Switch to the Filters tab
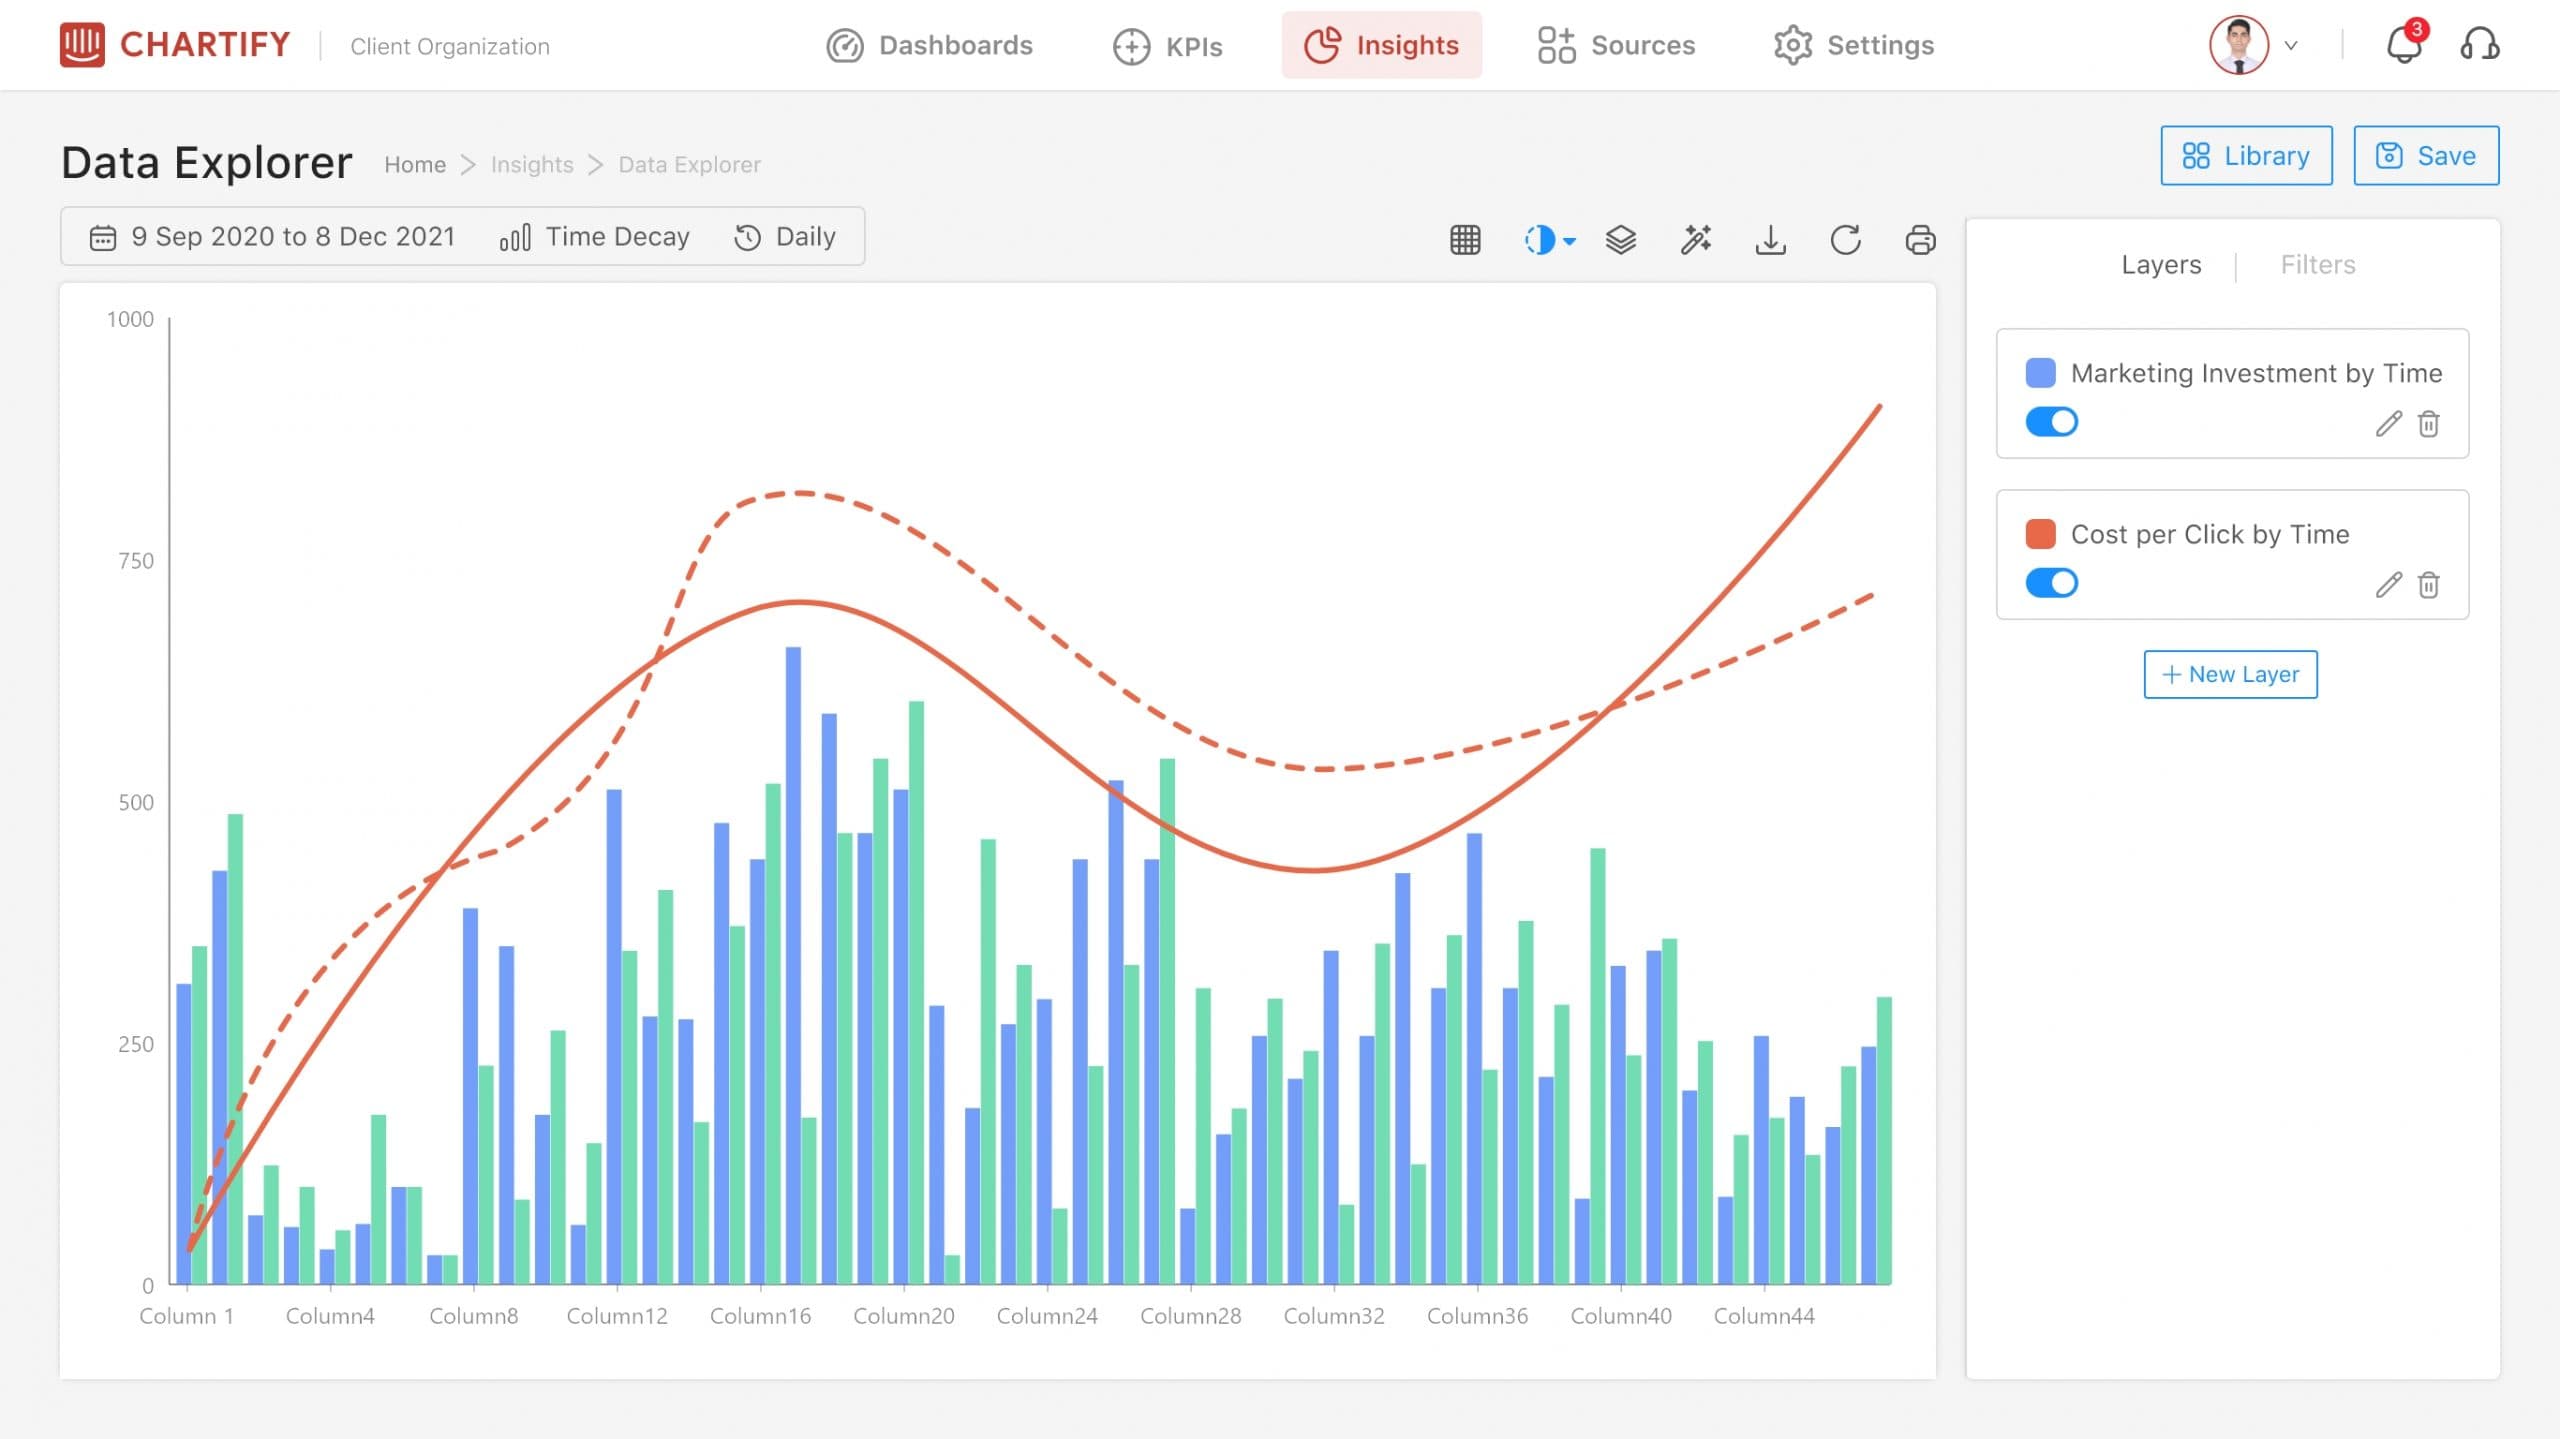 [x=2318, y=265]
